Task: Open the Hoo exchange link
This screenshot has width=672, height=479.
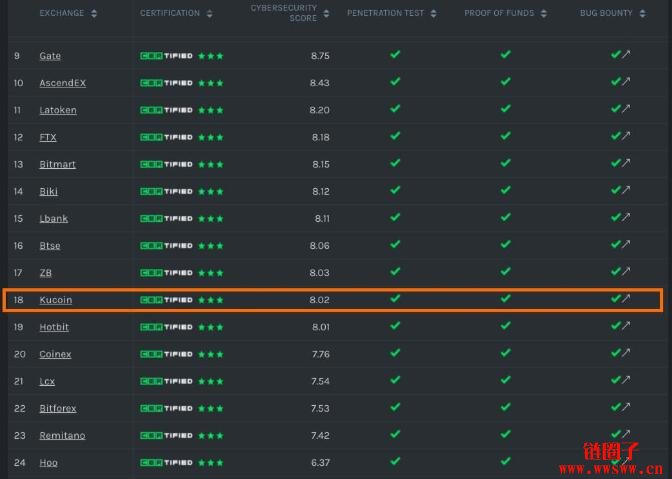Action: (x=48, y=463)
